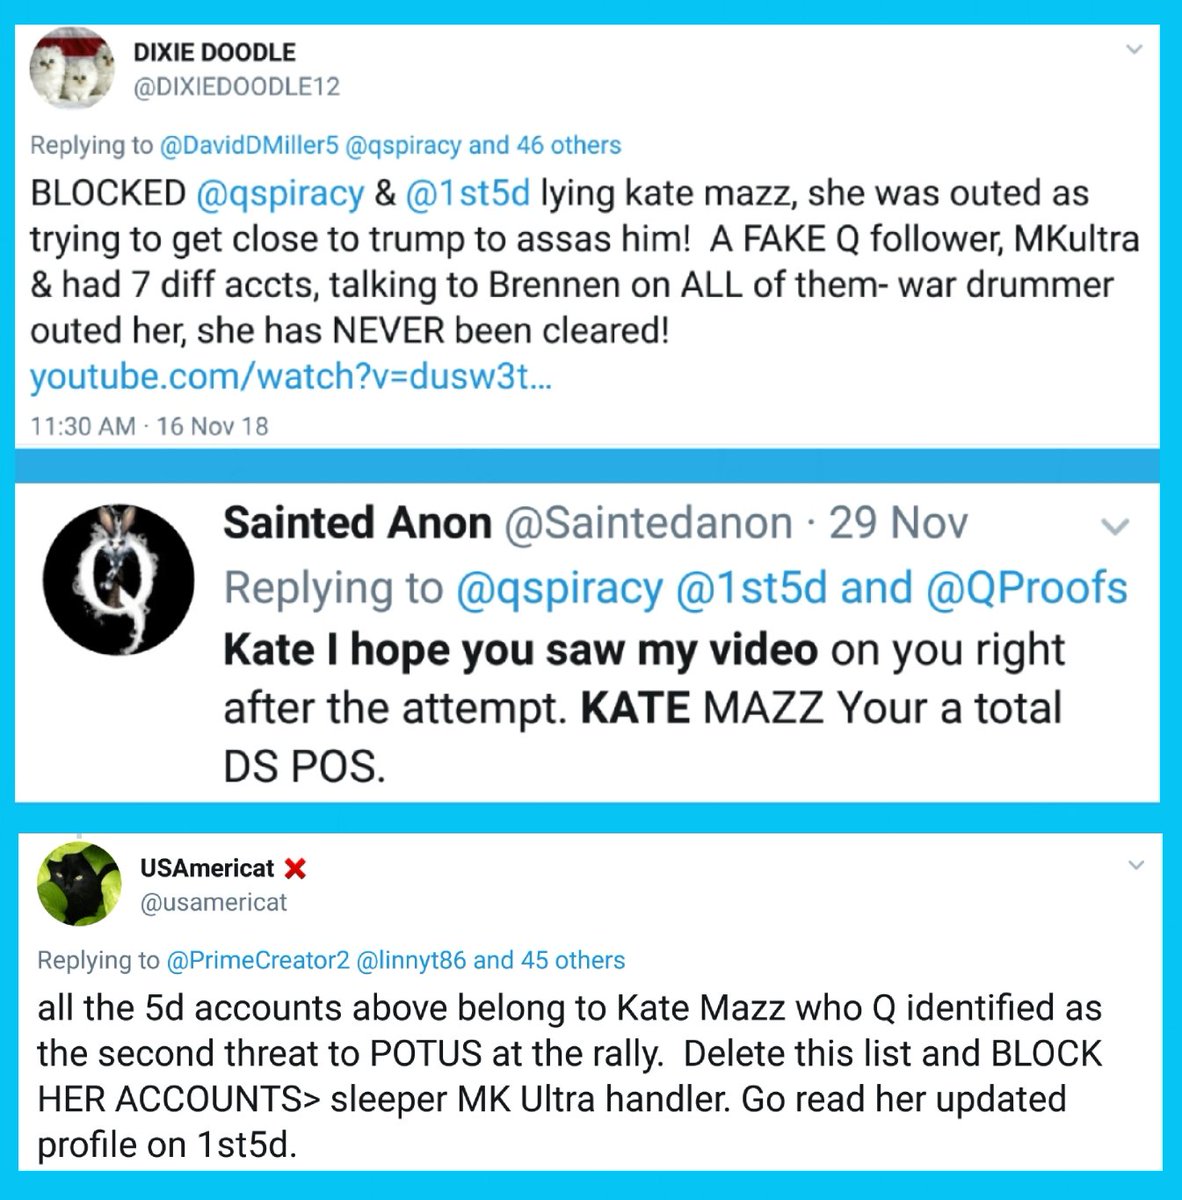Open the DIXIE DOODLE display name
Image resolution: width=1182 pixels, height=1200 pixels.
click(x=214, y=52)
